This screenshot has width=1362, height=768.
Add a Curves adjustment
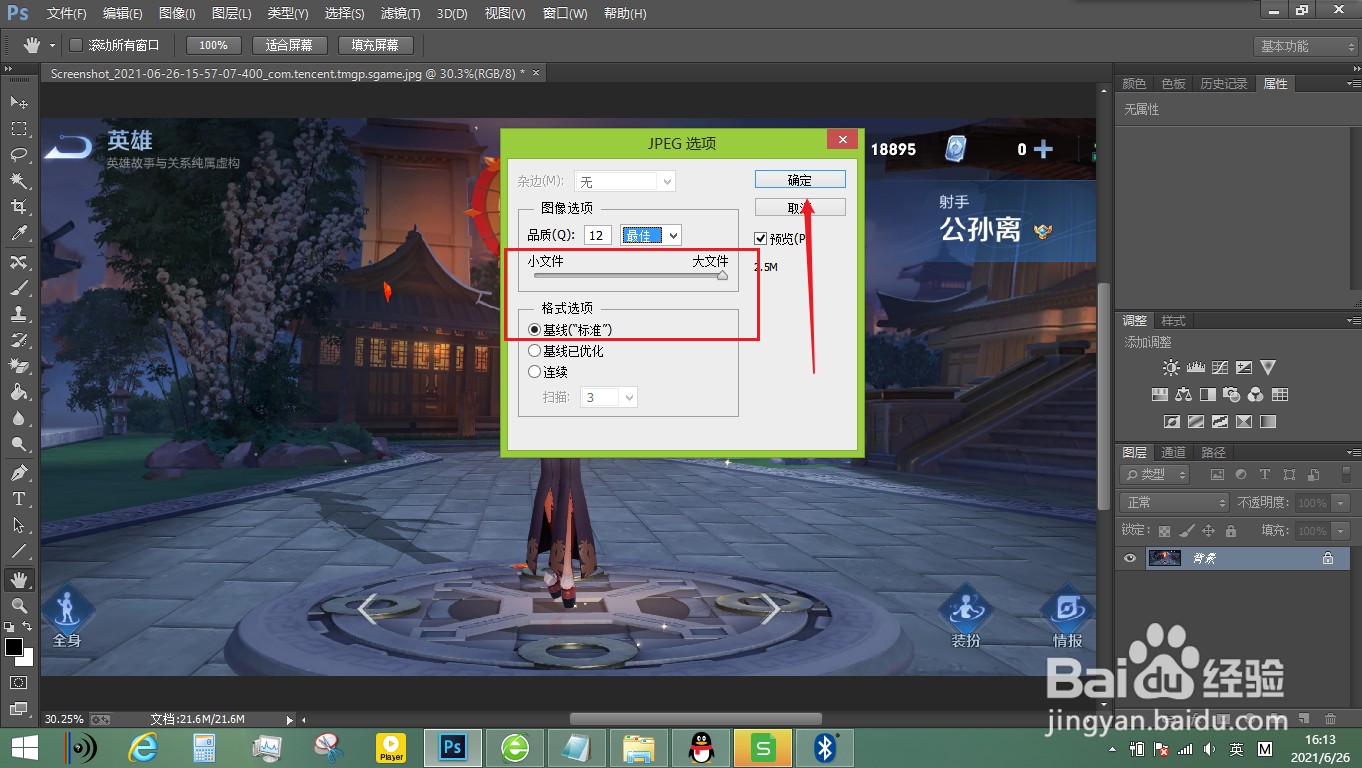(x=1219, y=368)
